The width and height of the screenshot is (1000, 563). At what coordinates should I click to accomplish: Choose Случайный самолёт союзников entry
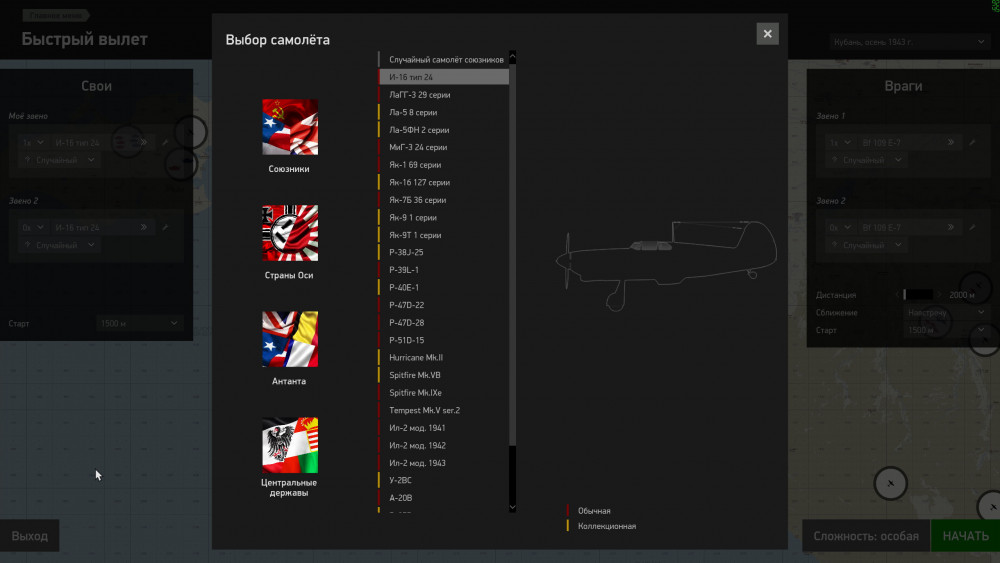tap(443, 59)
